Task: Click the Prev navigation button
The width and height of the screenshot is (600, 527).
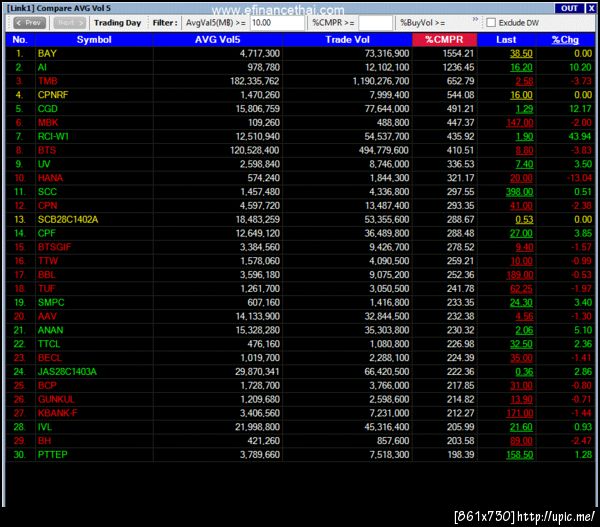Action: [x=29, y=23]
